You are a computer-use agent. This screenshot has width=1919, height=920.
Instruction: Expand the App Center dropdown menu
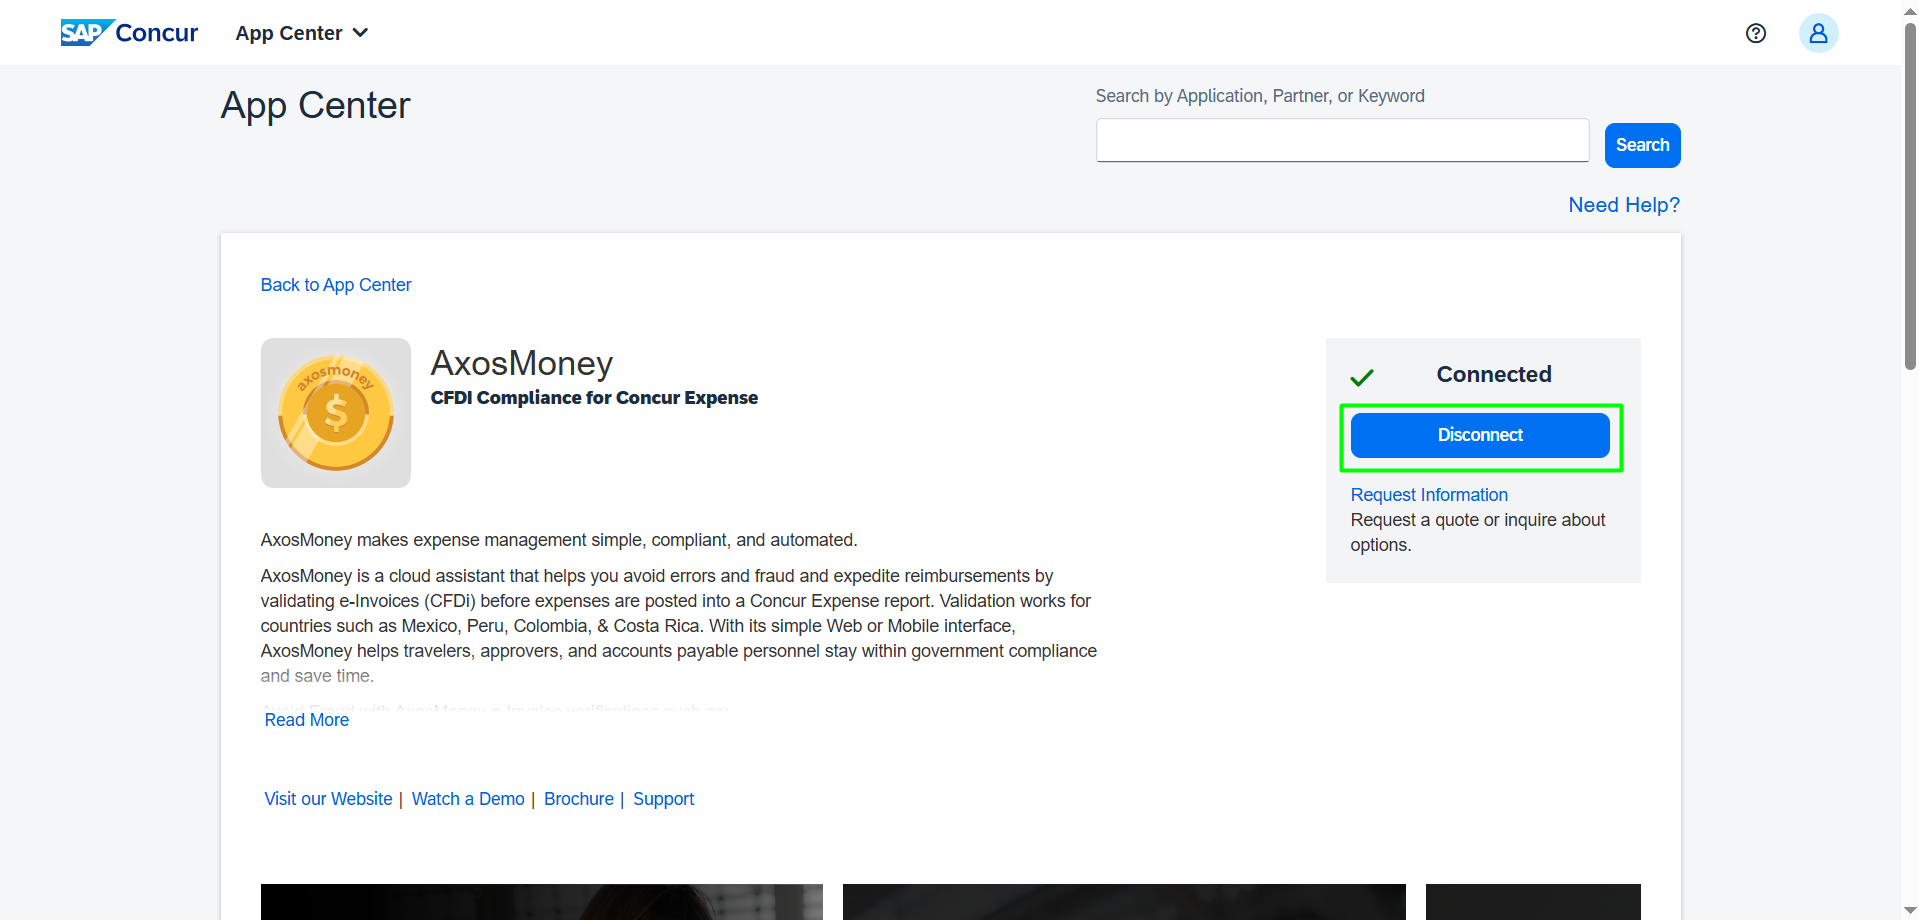(x=302, y=33)
